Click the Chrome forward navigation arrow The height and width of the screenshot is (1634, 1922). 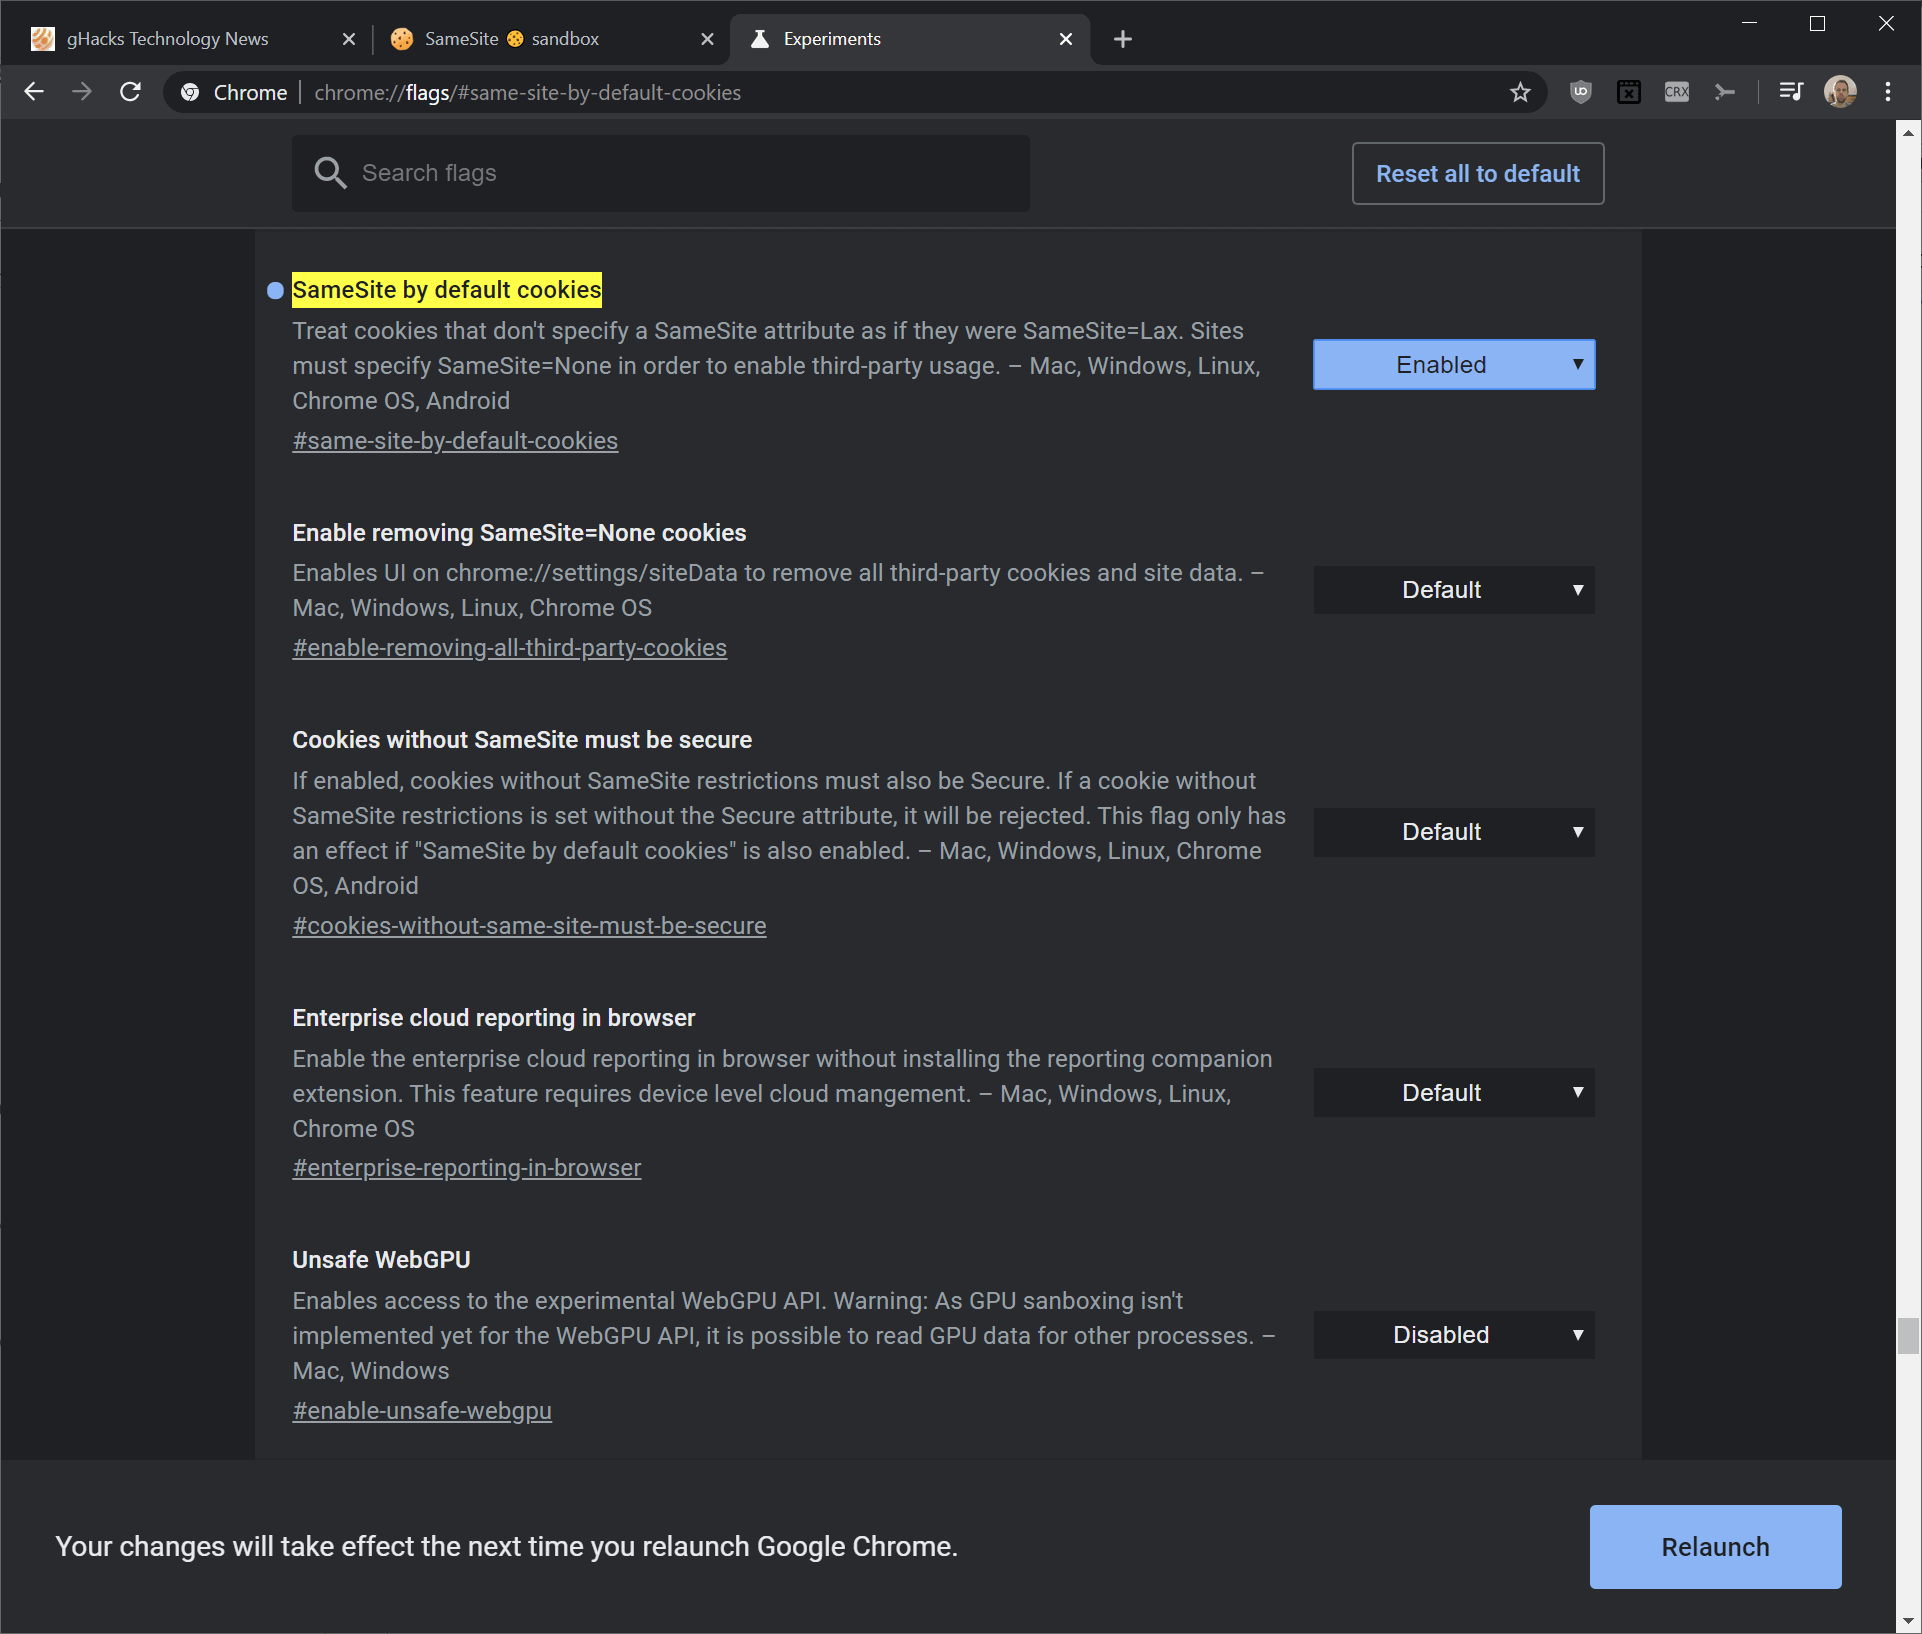[x=83, y=91]
